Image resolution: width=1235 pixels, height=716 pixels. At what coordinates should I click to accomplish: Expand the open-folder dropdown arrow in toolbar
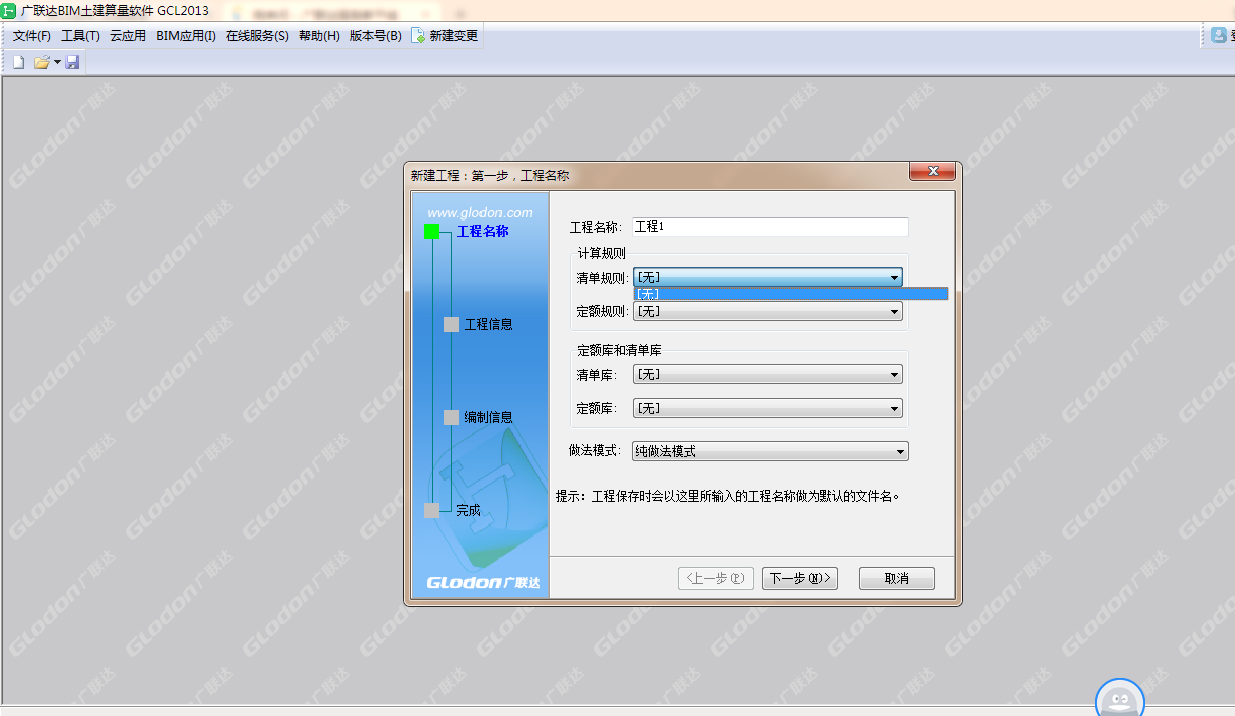[x=57, y=62]
